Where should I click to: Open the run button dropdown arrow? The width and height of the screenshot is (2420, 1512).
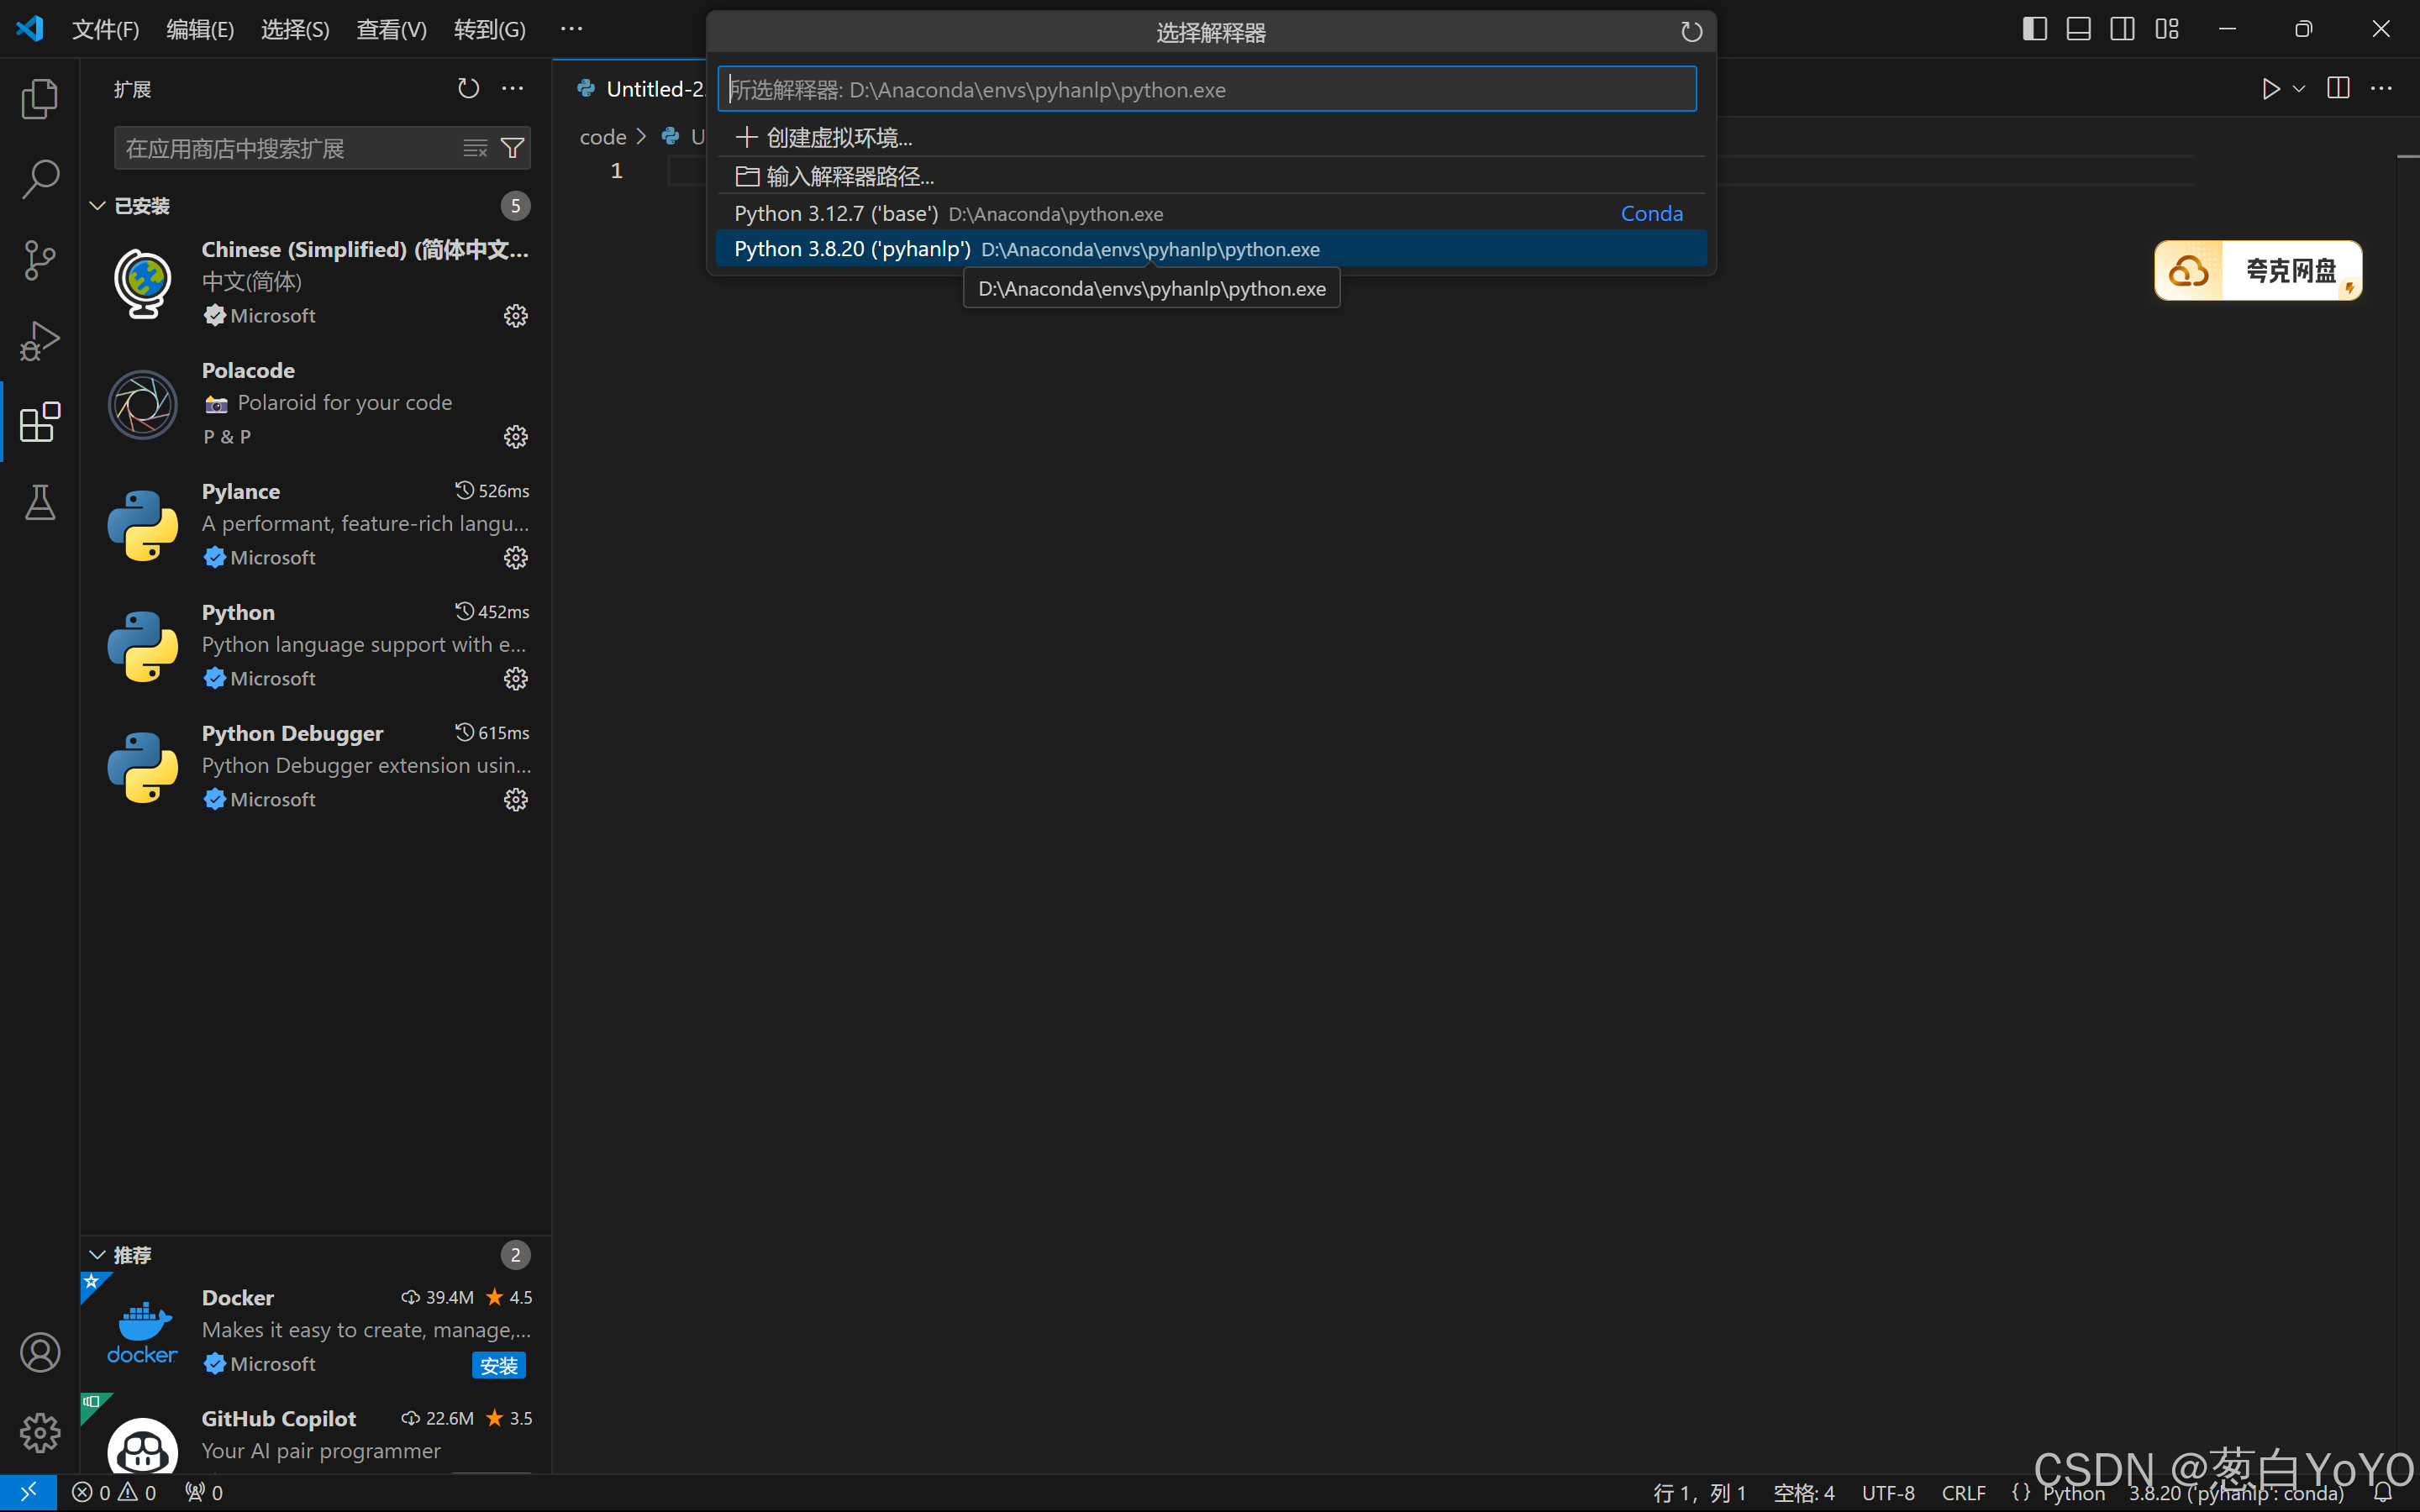point(2299,89)
